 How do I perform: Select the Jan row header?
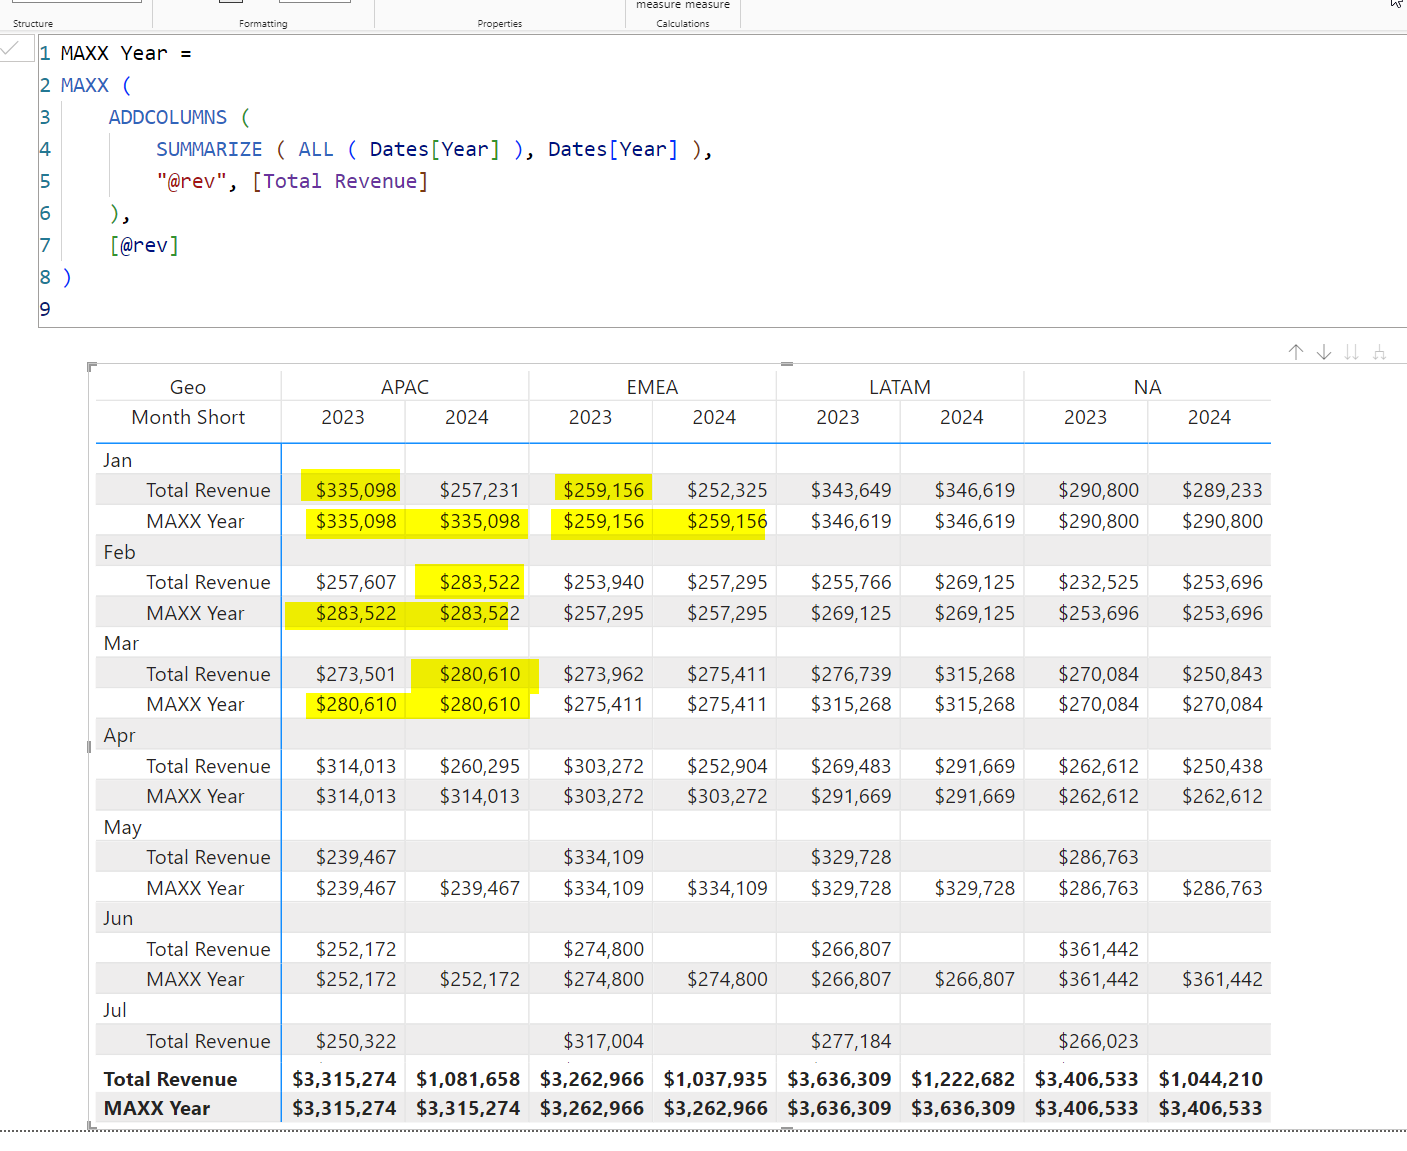click(118, 460)
